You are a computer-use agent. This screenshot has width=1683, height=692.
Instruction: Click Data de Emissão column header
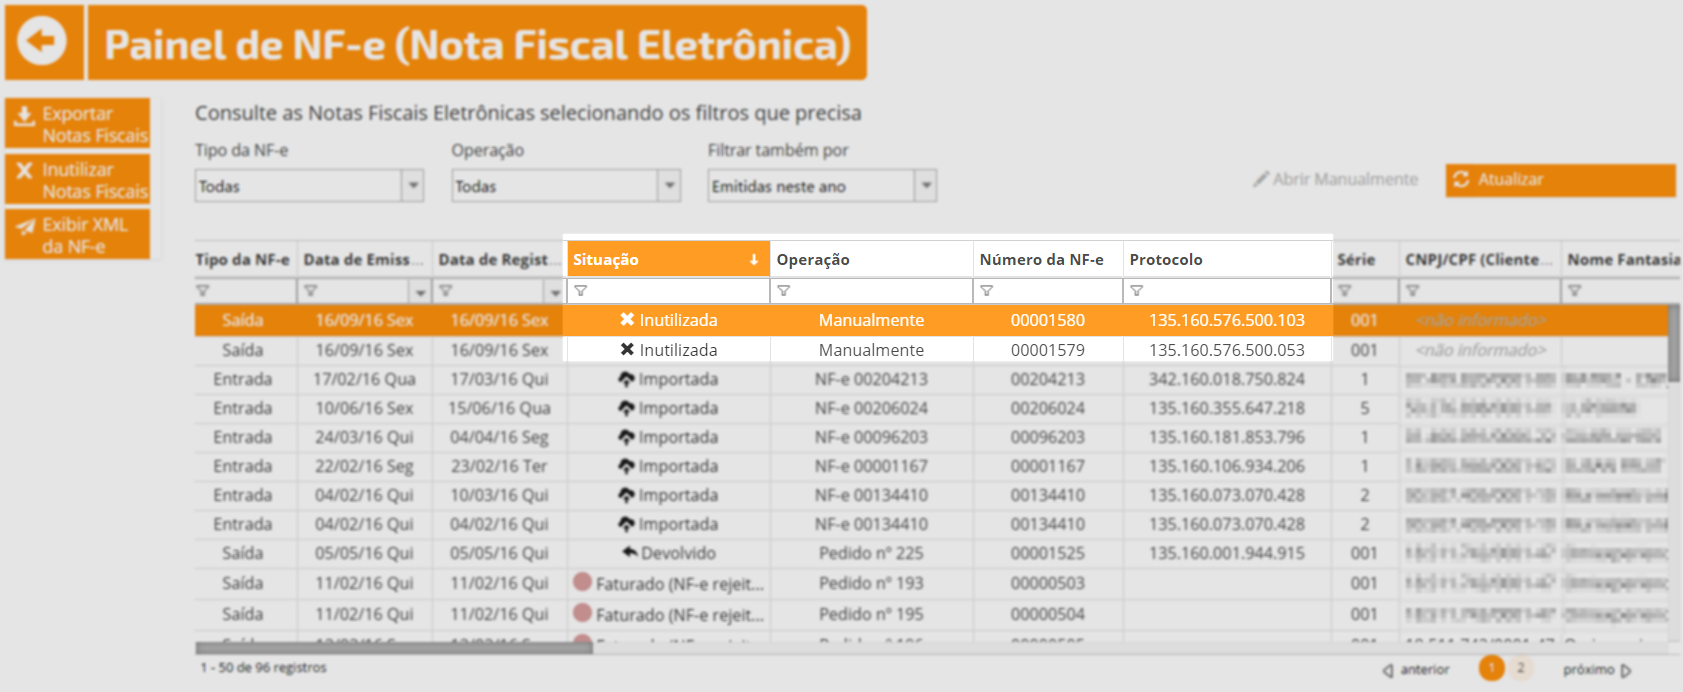pos(364,259)
